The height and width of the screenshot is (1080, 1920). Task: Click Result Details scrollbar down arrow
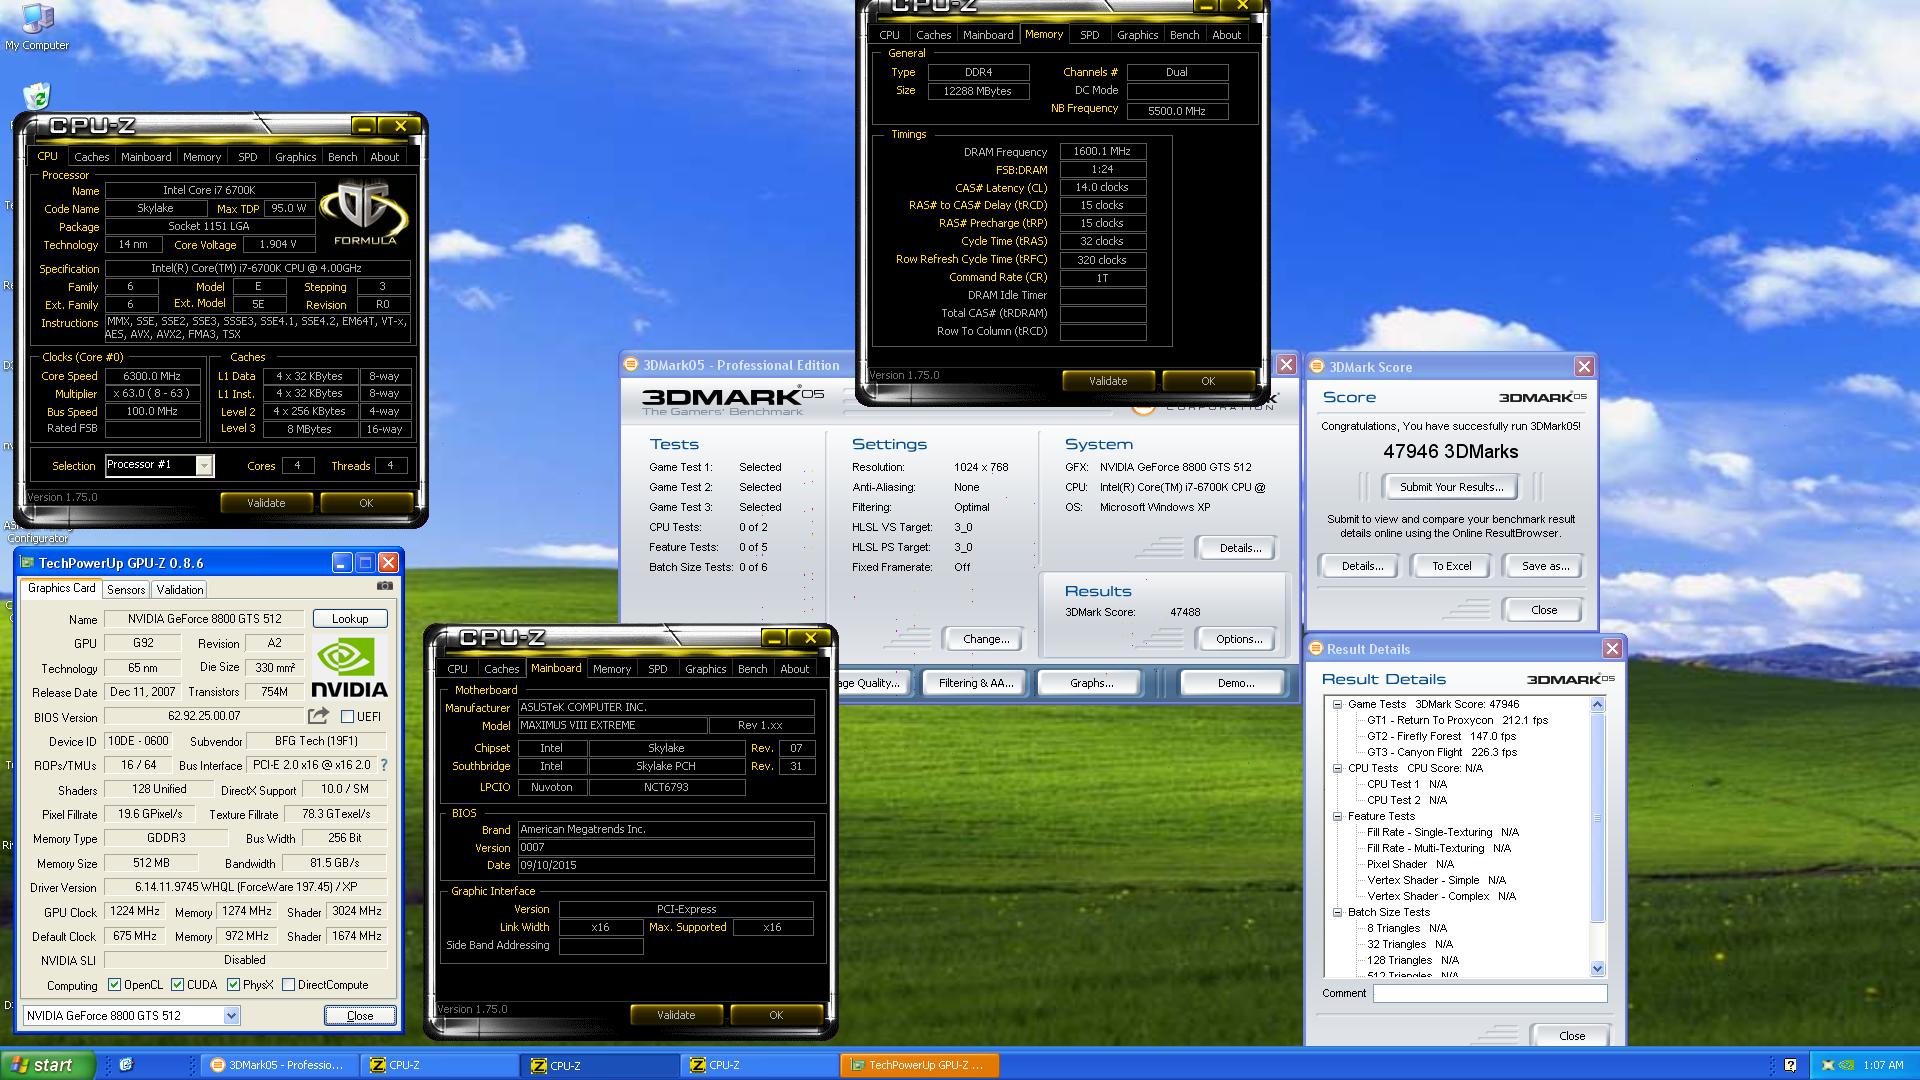click(x=1597, y=968)
